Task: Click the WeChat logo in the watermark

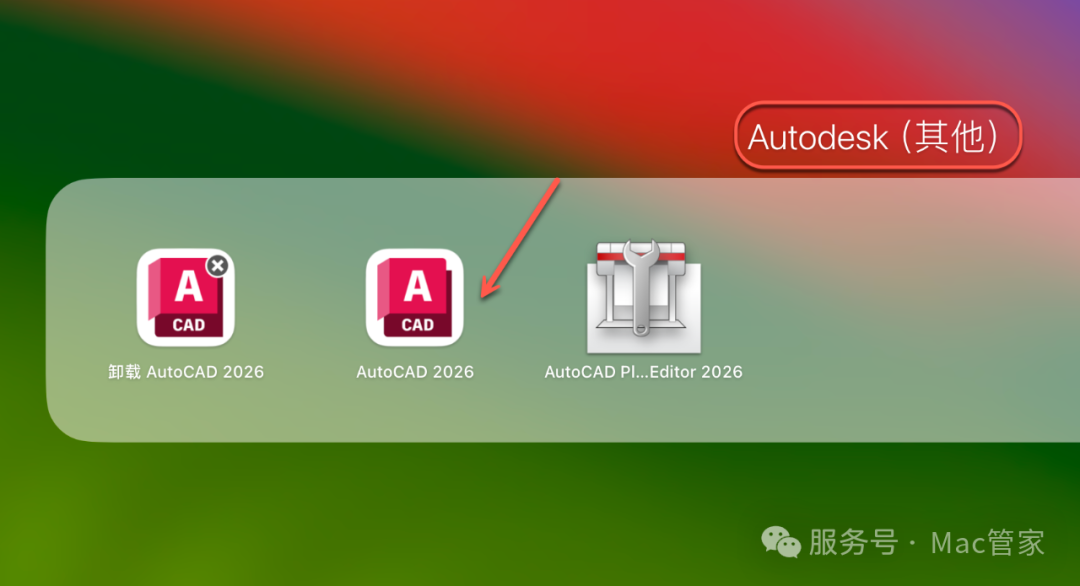Action: point(781,542)
